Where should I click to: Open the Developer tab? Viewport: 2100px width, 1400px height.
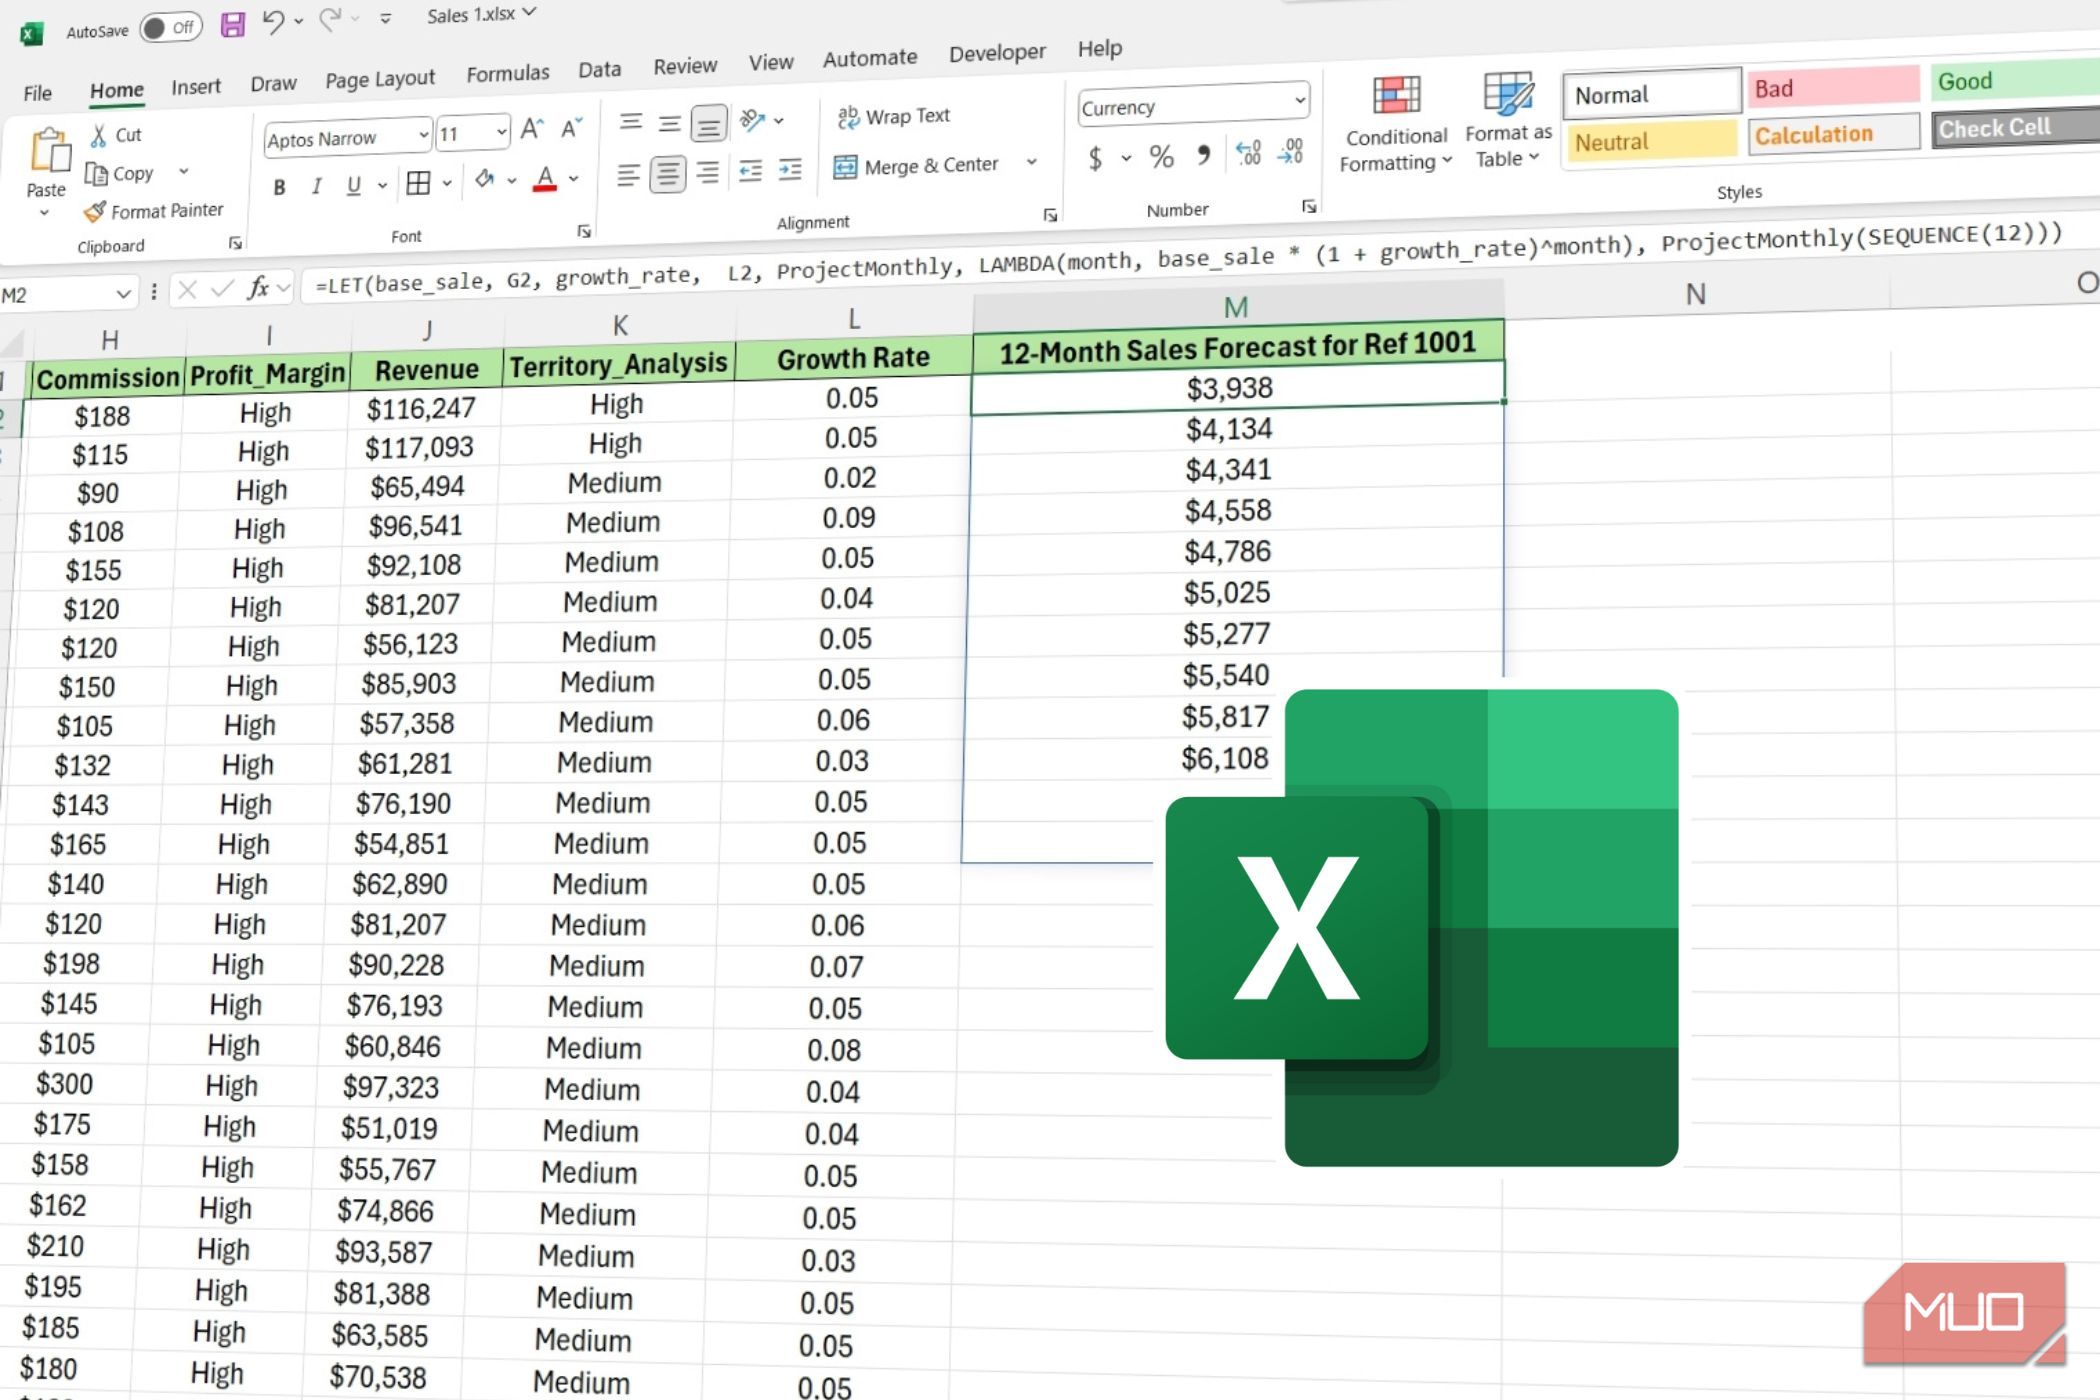[x=996, y=52]
